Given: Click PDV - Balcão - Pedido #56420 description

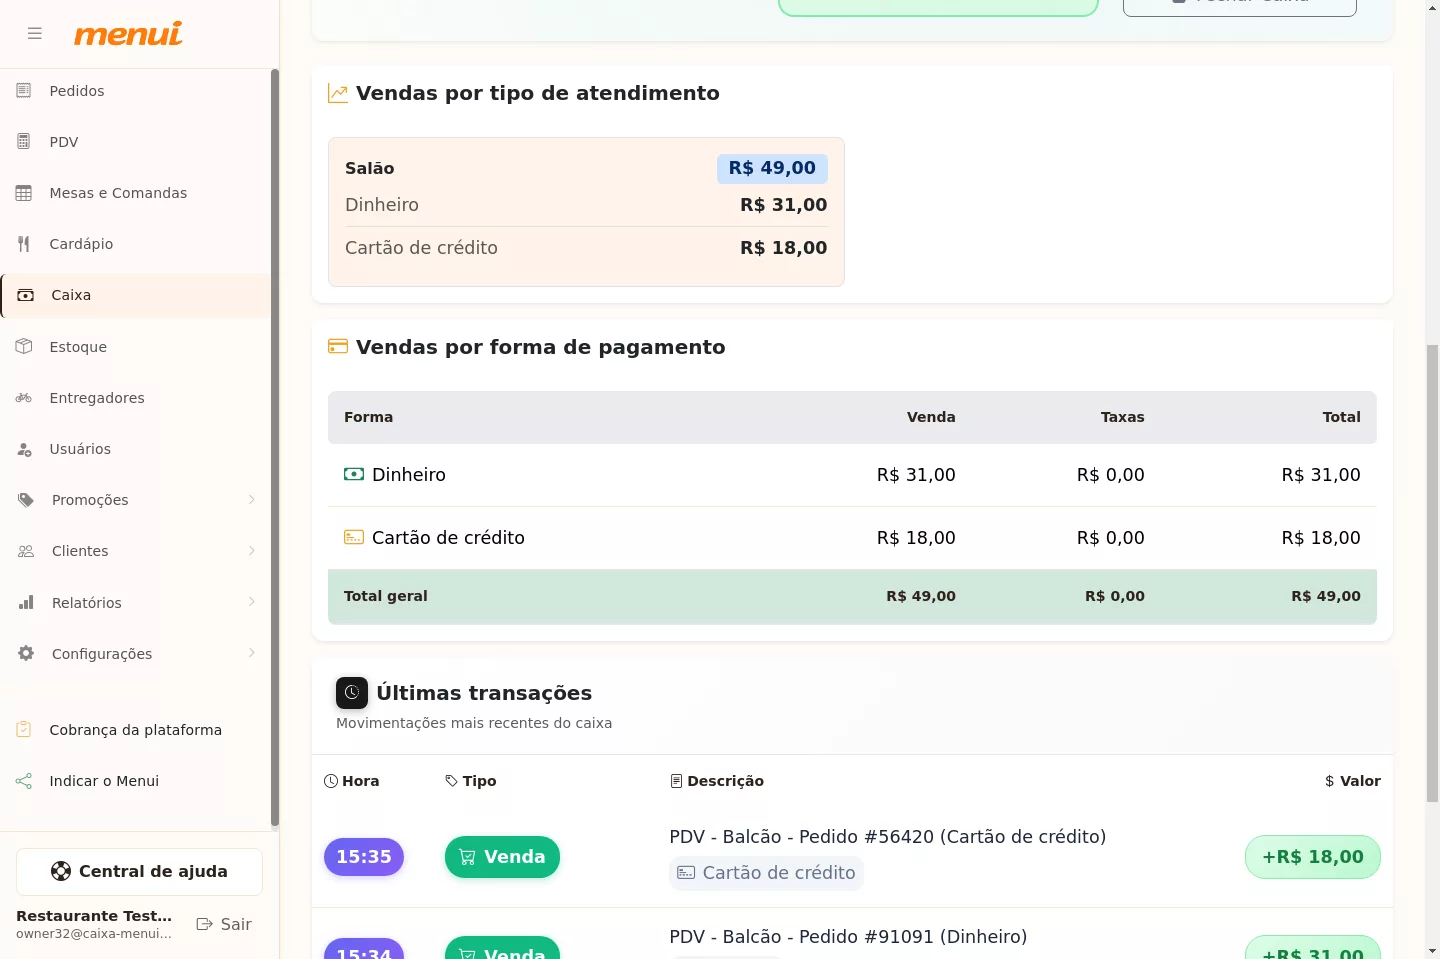Looking at the screenshot, I should pyautogui.click(x=887, y=837).
